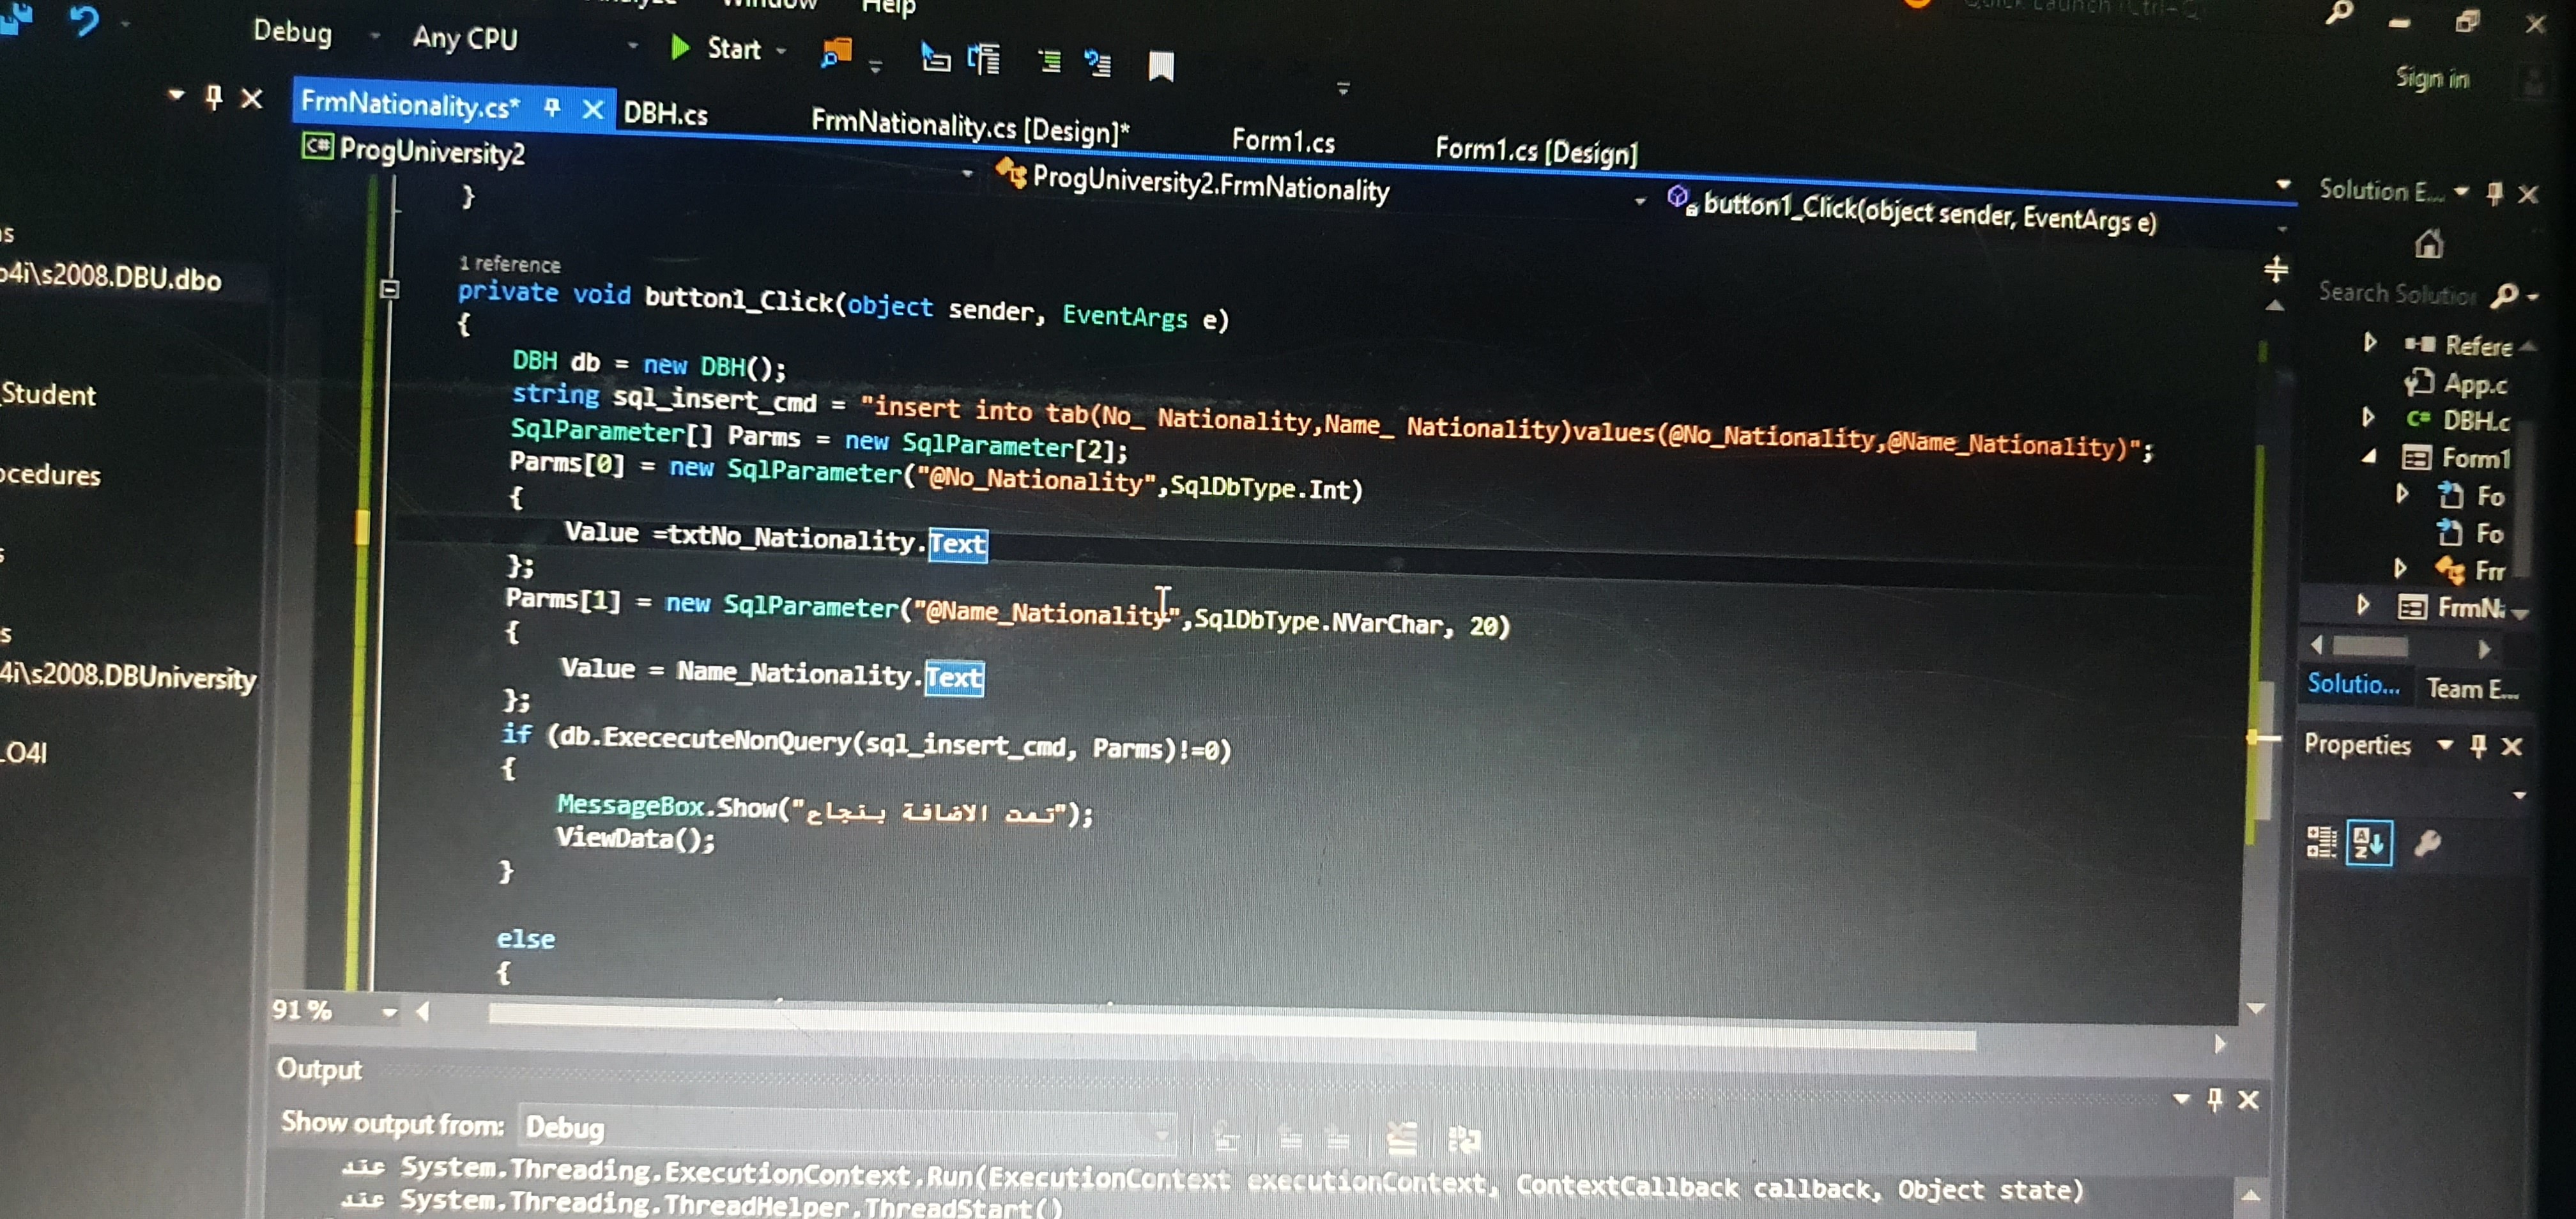The image size is (2576, 1219).
Task: Click the Solution Explorer home icon
Action: coord(2429,244)
